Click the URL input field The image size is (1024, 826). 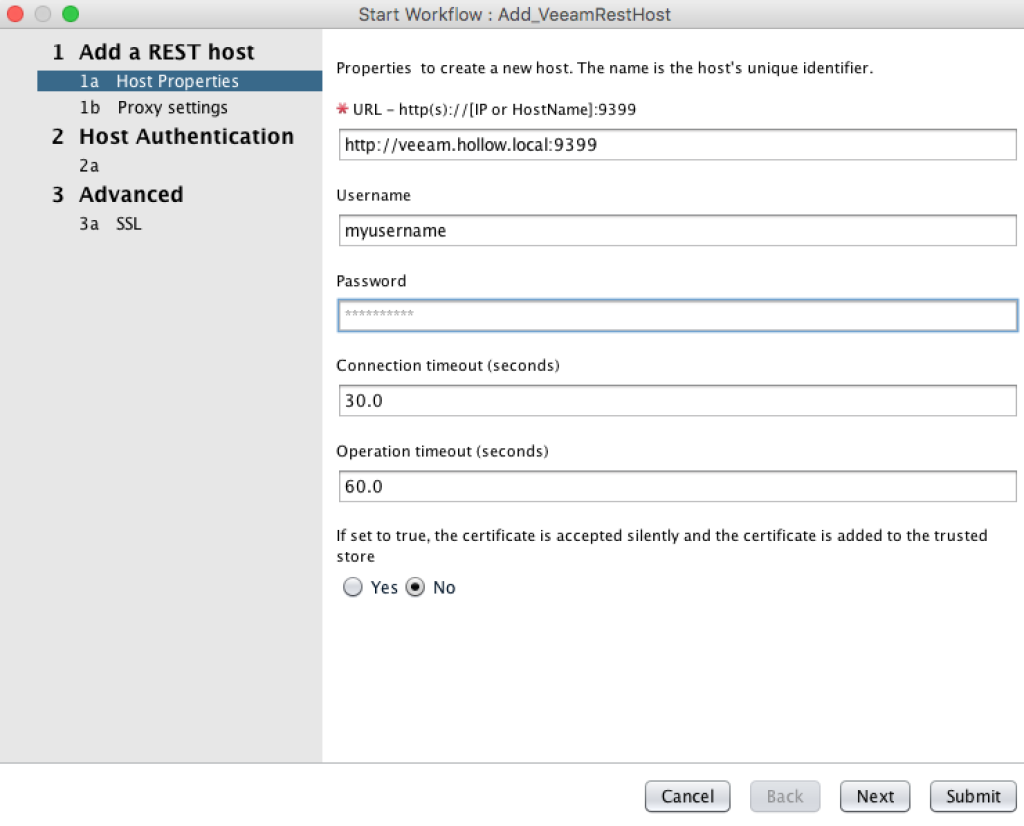pyautogui.click(x=676, y=144)
